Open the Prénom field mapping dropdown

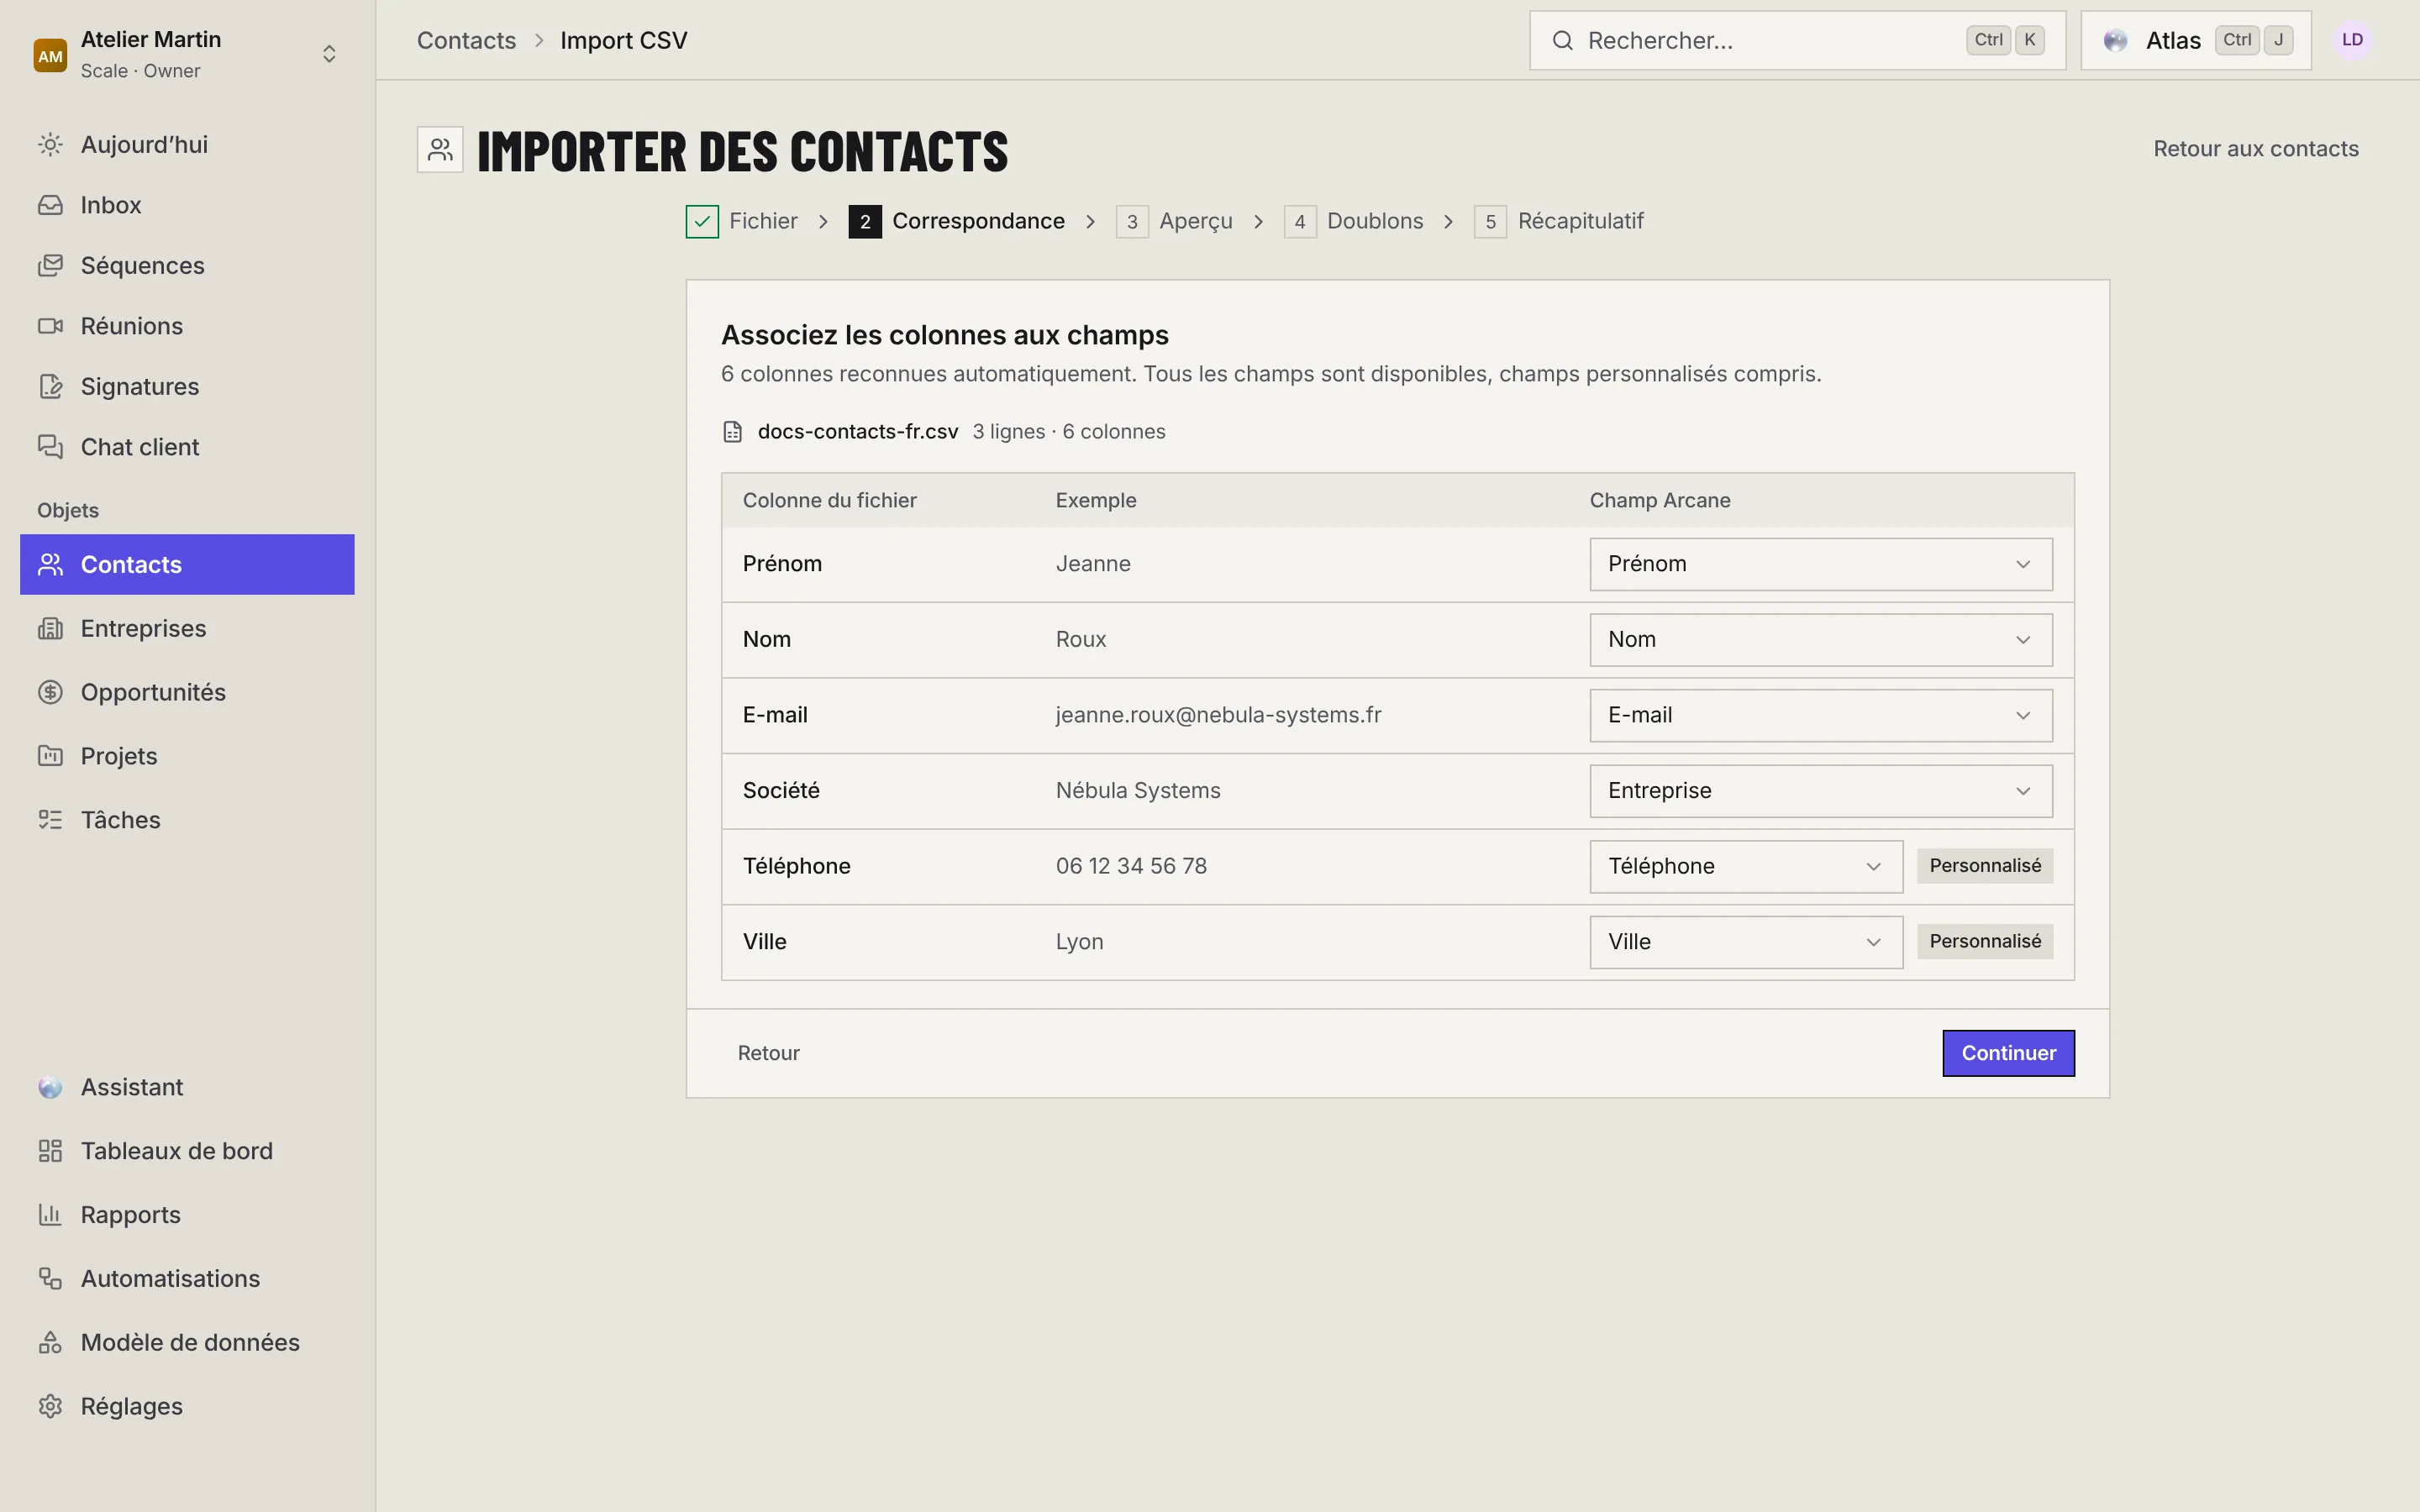pyautogui.click(x=1820, y=564)
